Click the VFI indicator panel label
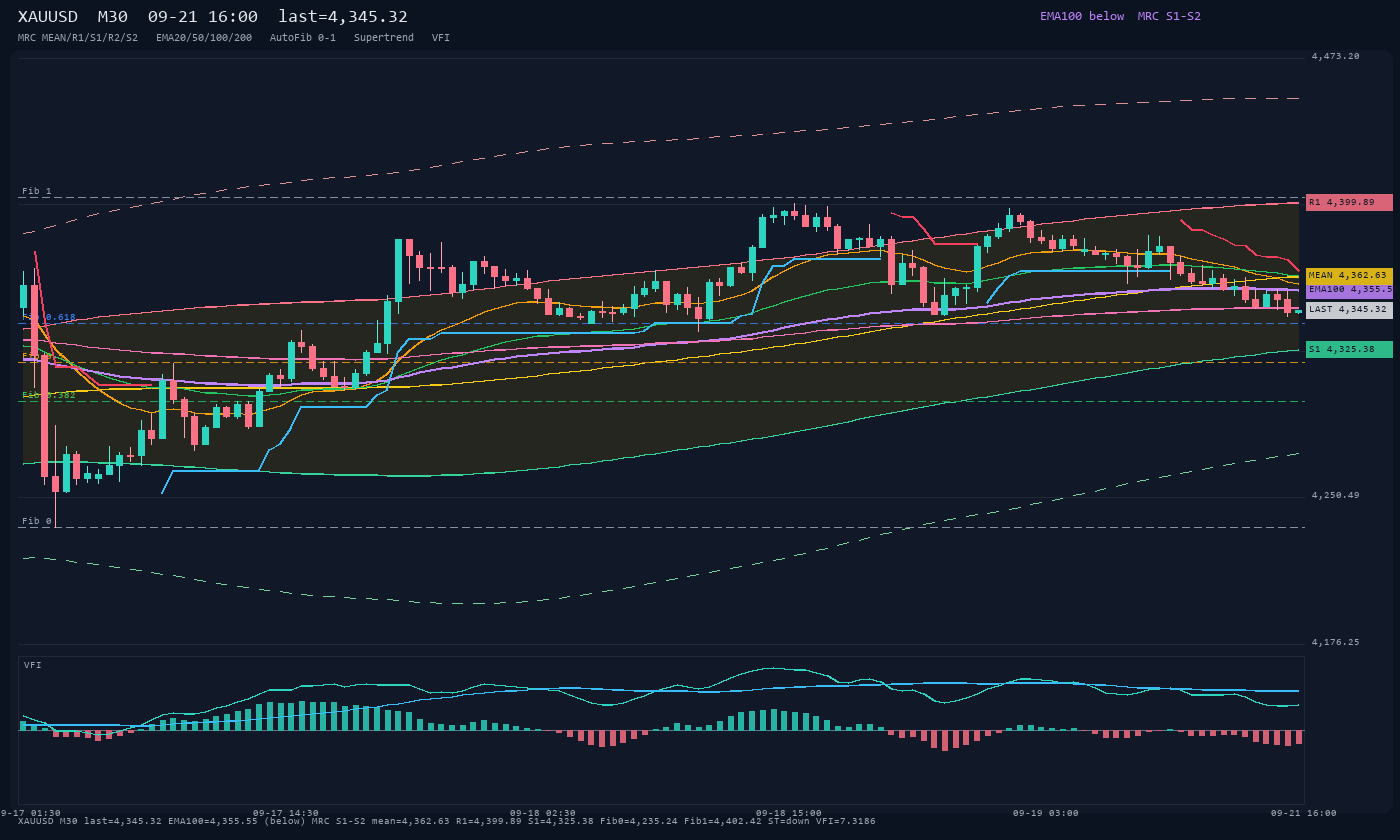The height and width of the screenshot is (840, 1400). [x=33, y=665]
